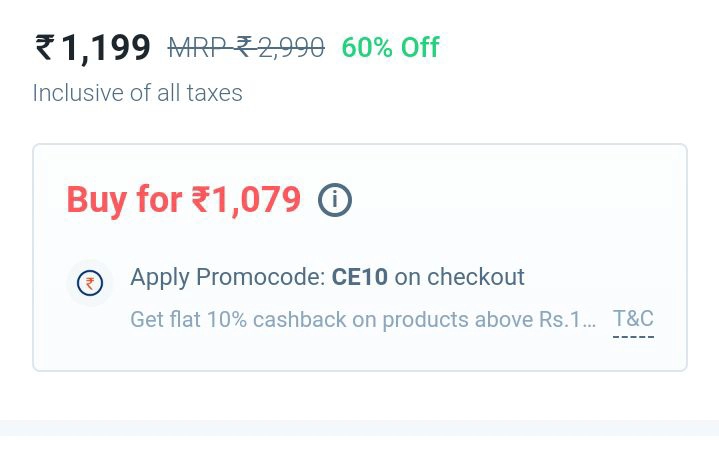This screenshot has width=719, height=469.
Task: Click the ₹1,199 selling price
Action: (x=93, y=47)
